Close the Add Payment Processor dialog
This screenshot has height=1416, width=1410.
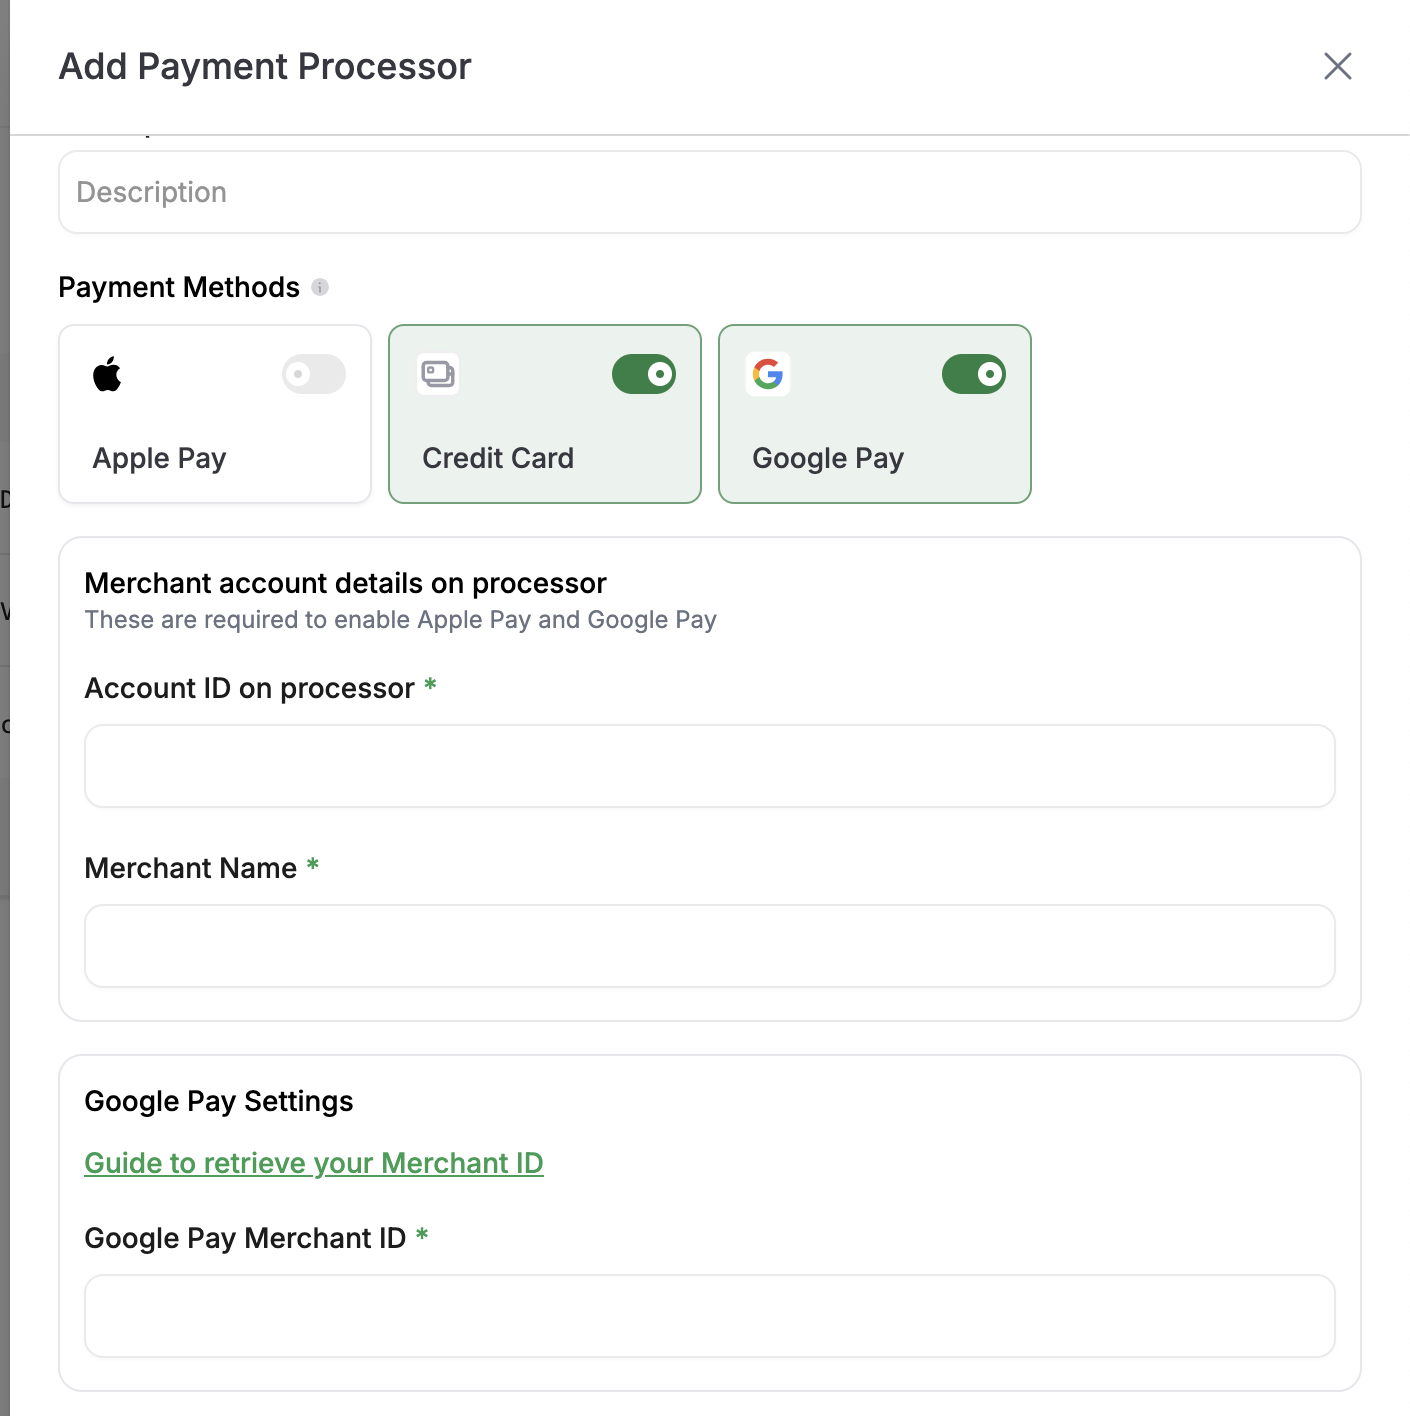pos(1338,66)
